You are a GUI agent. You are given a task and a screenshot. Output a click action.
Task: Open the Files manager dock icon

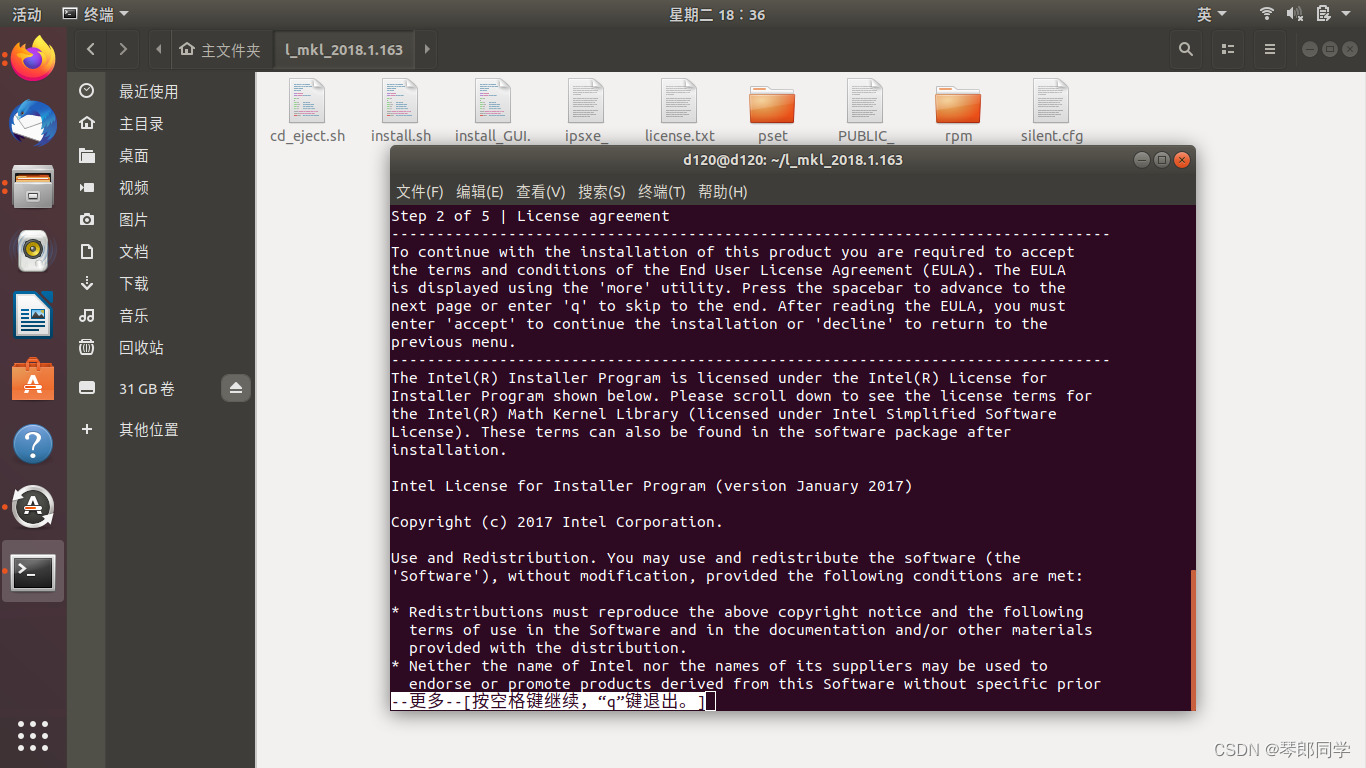(33, 187)
